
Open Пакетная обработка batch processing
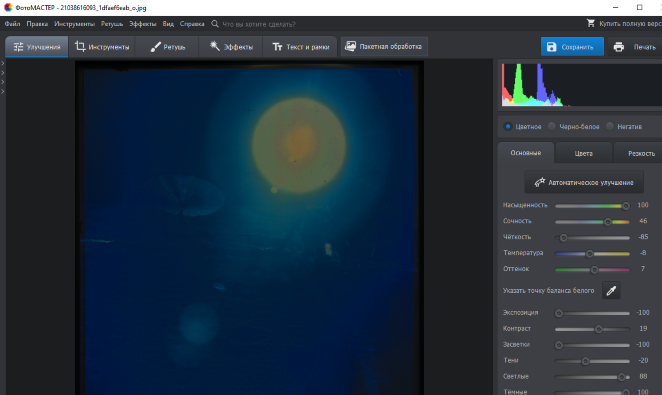(384, 46)
